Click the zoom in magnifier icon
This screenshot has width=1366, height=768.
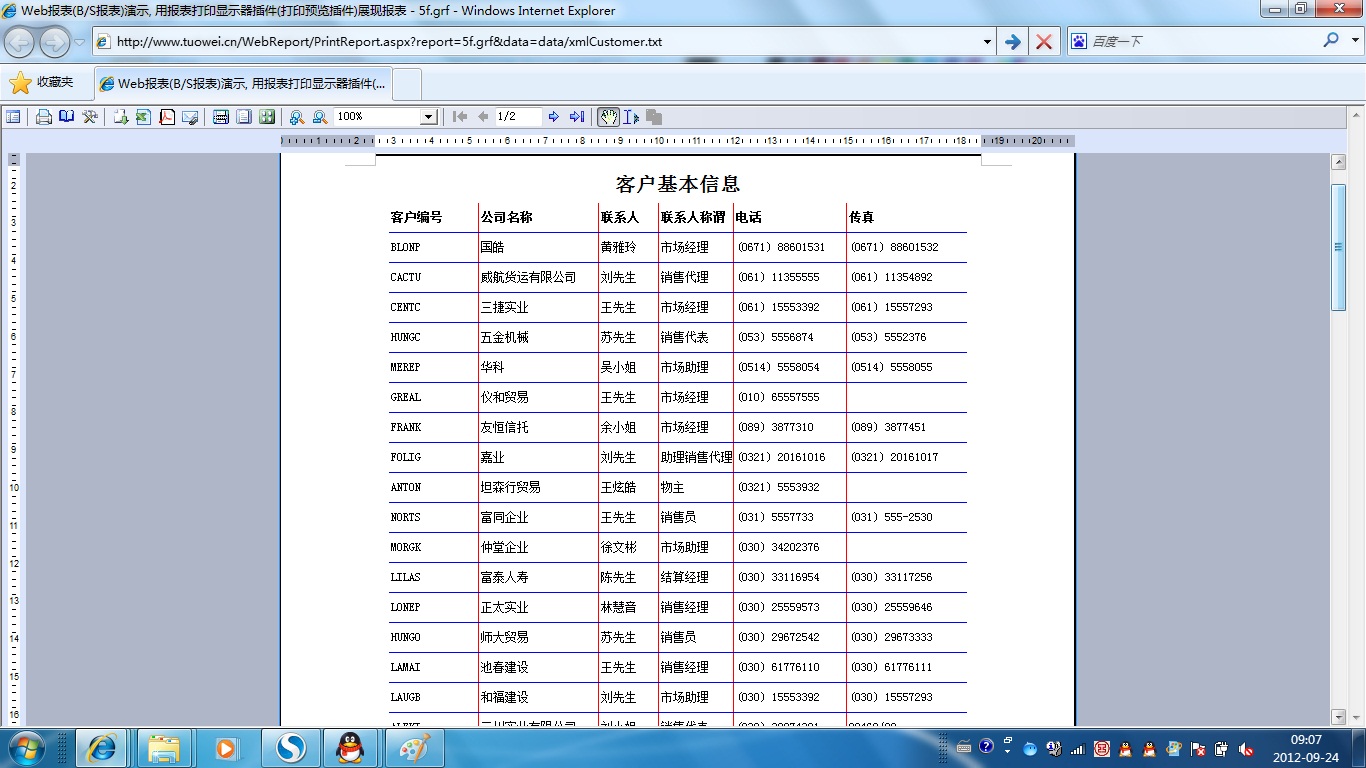tap(297, 117)
